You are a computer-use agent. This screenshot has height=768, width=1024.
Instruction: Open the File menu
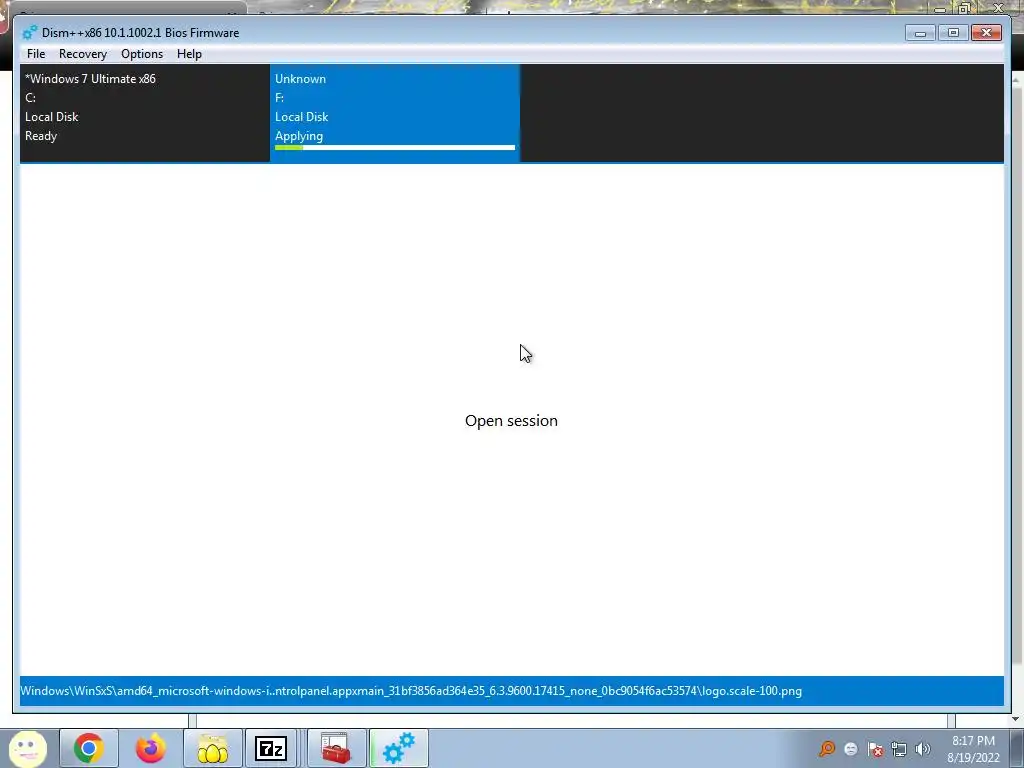[x=36, y=54]
